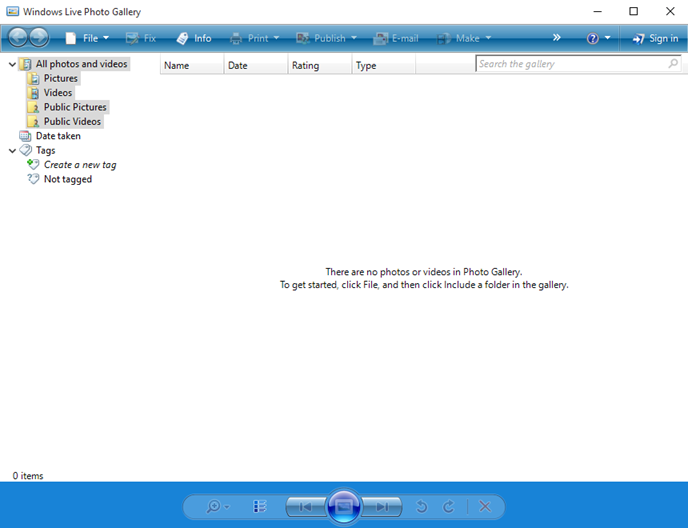Sort by the Date column header

click(x=256, y=65)
